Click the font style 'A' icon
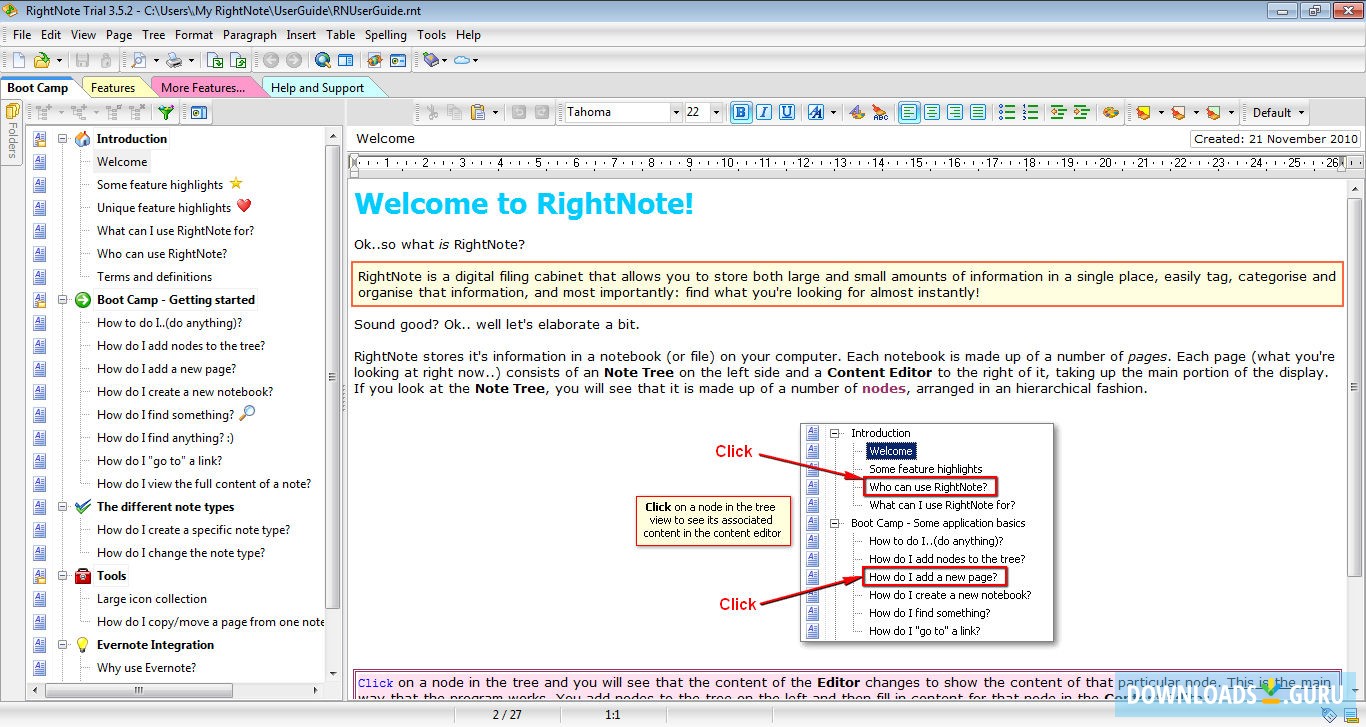The height and width of the screenshot is (727, 1366). (816, 112)
